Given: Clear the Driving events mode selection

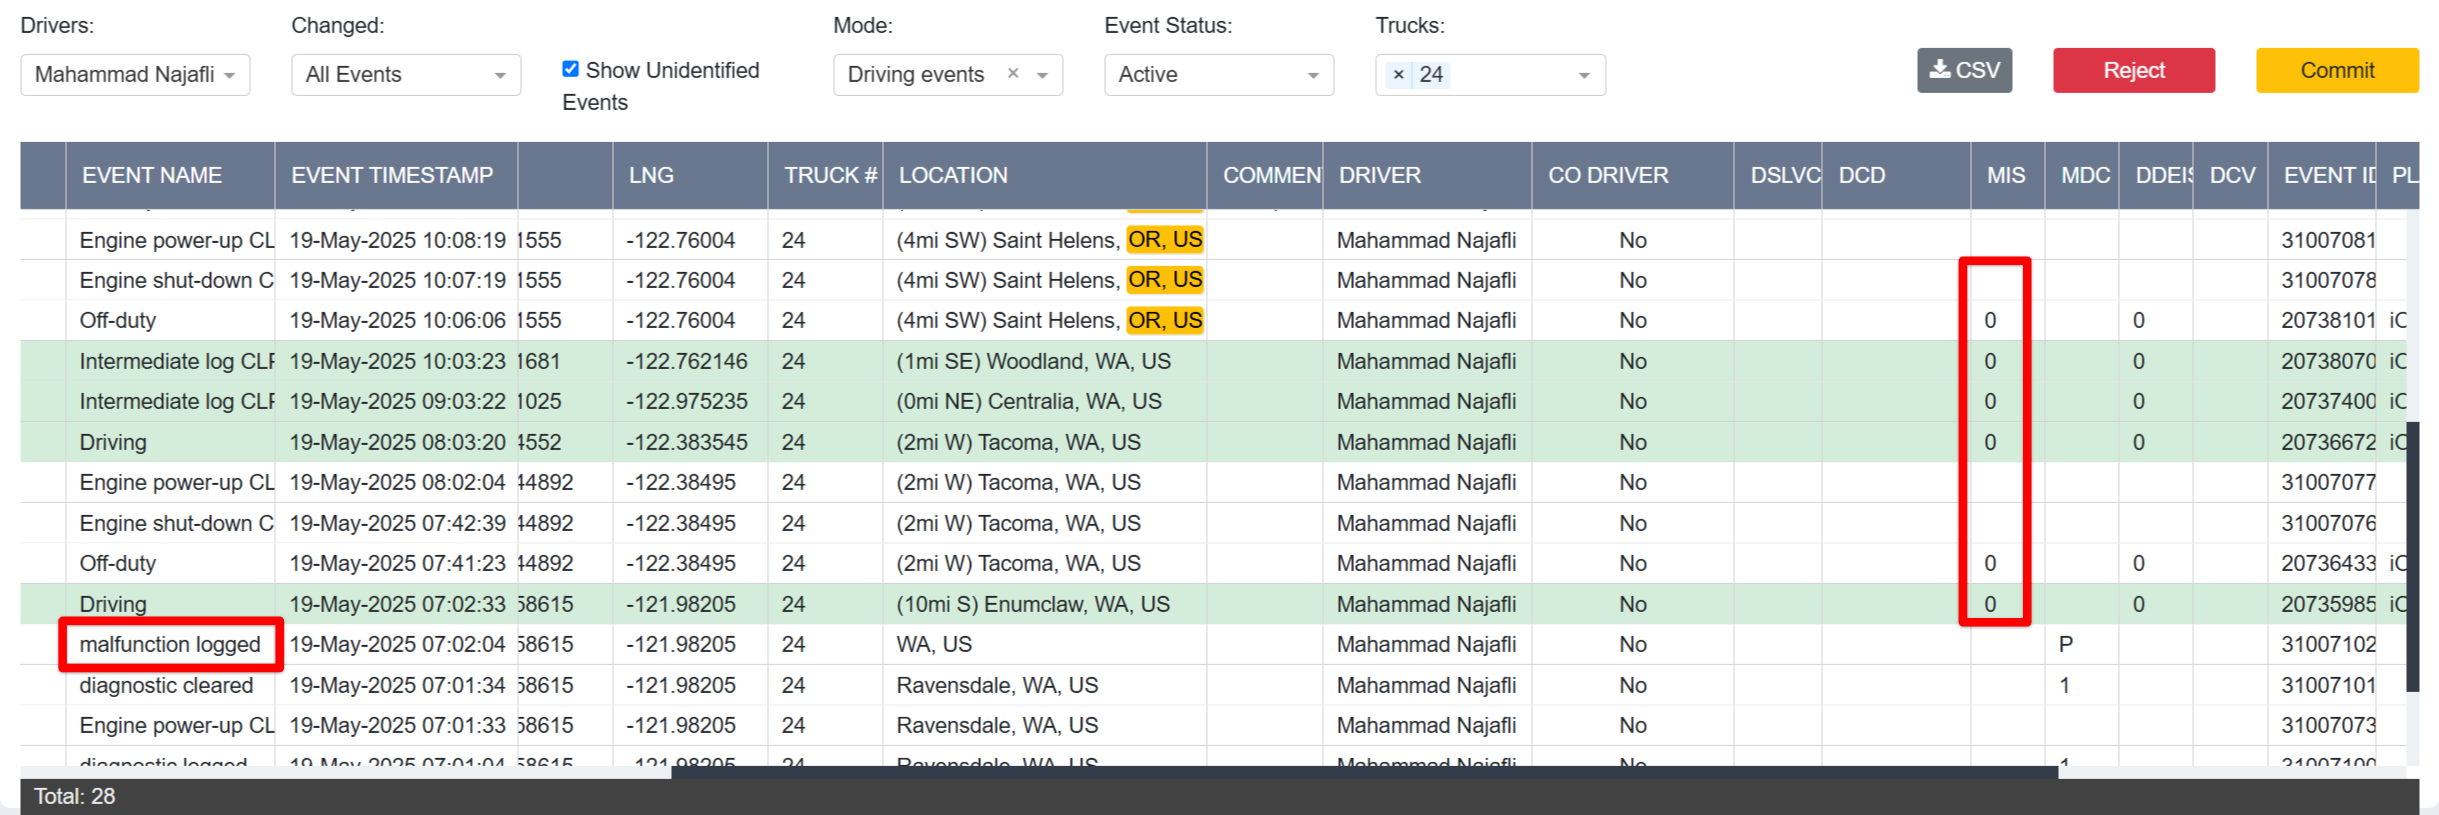Looking at the screenshot, I should click(x=1013, y=73).
